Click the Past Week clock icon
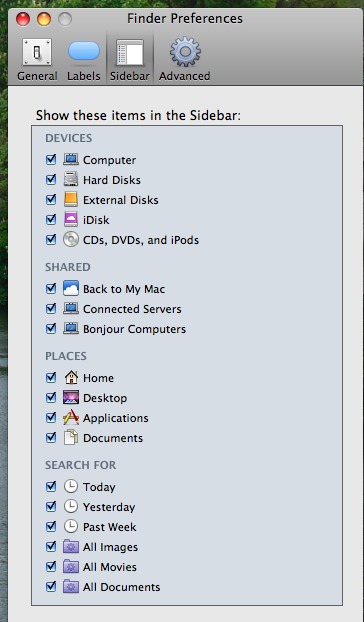The width and height of the screenshot is (364, 622). pos(71,527)
